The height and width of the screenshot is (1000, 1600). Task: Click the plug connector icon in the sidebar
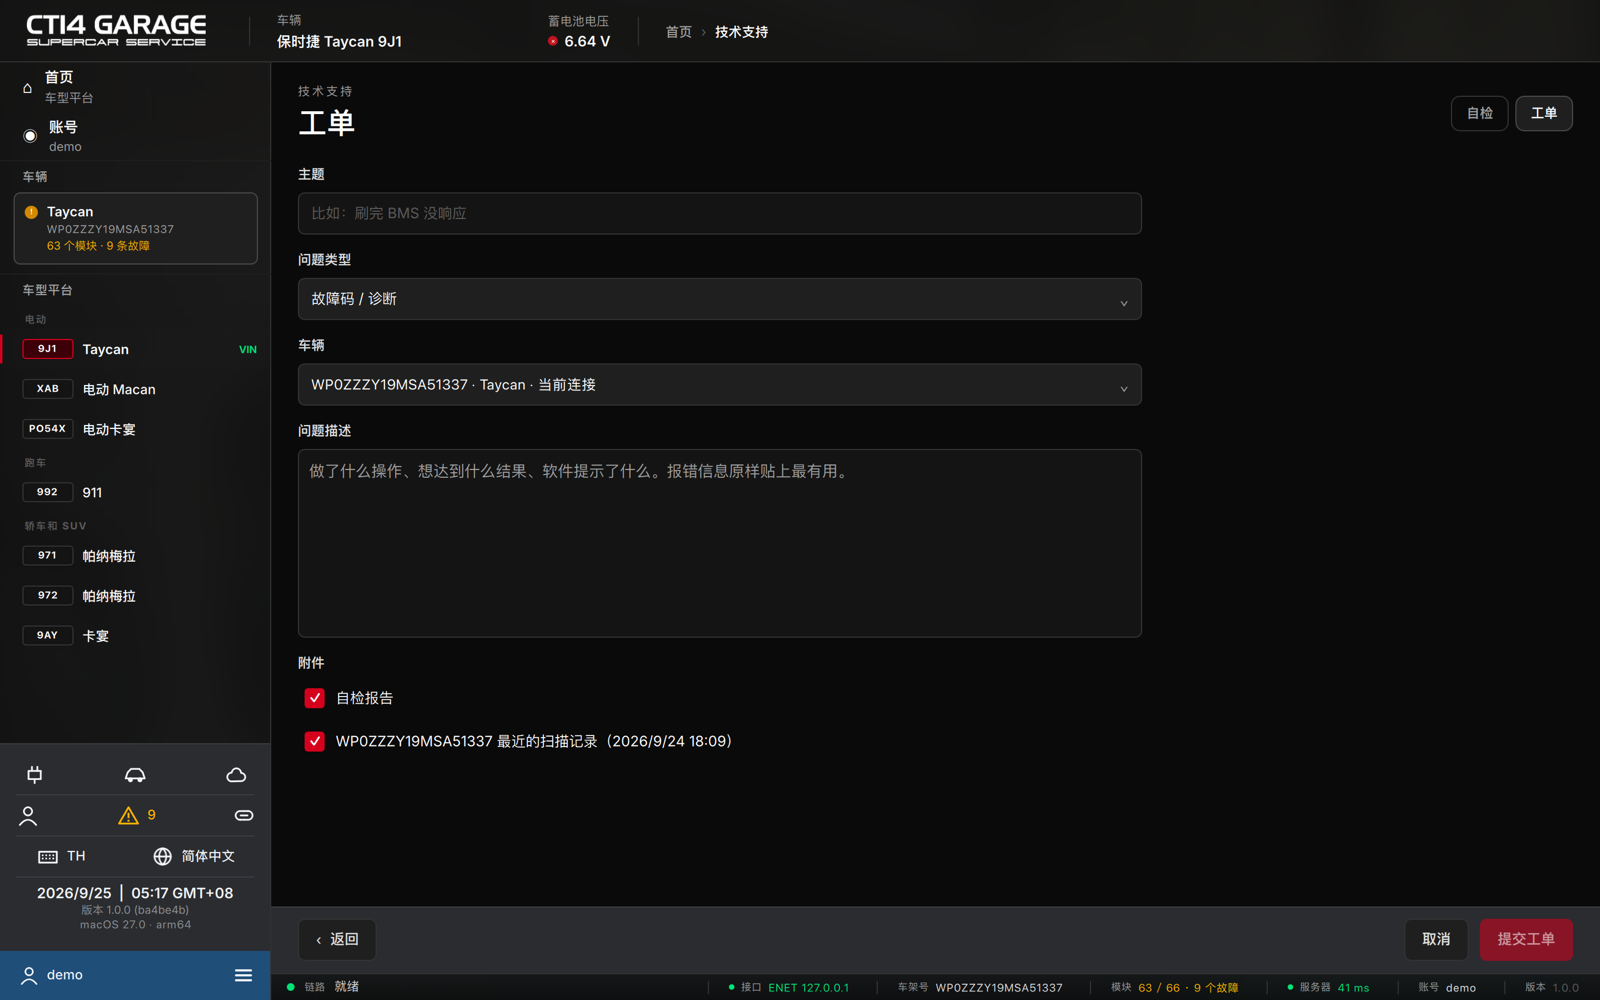point(35,775)
